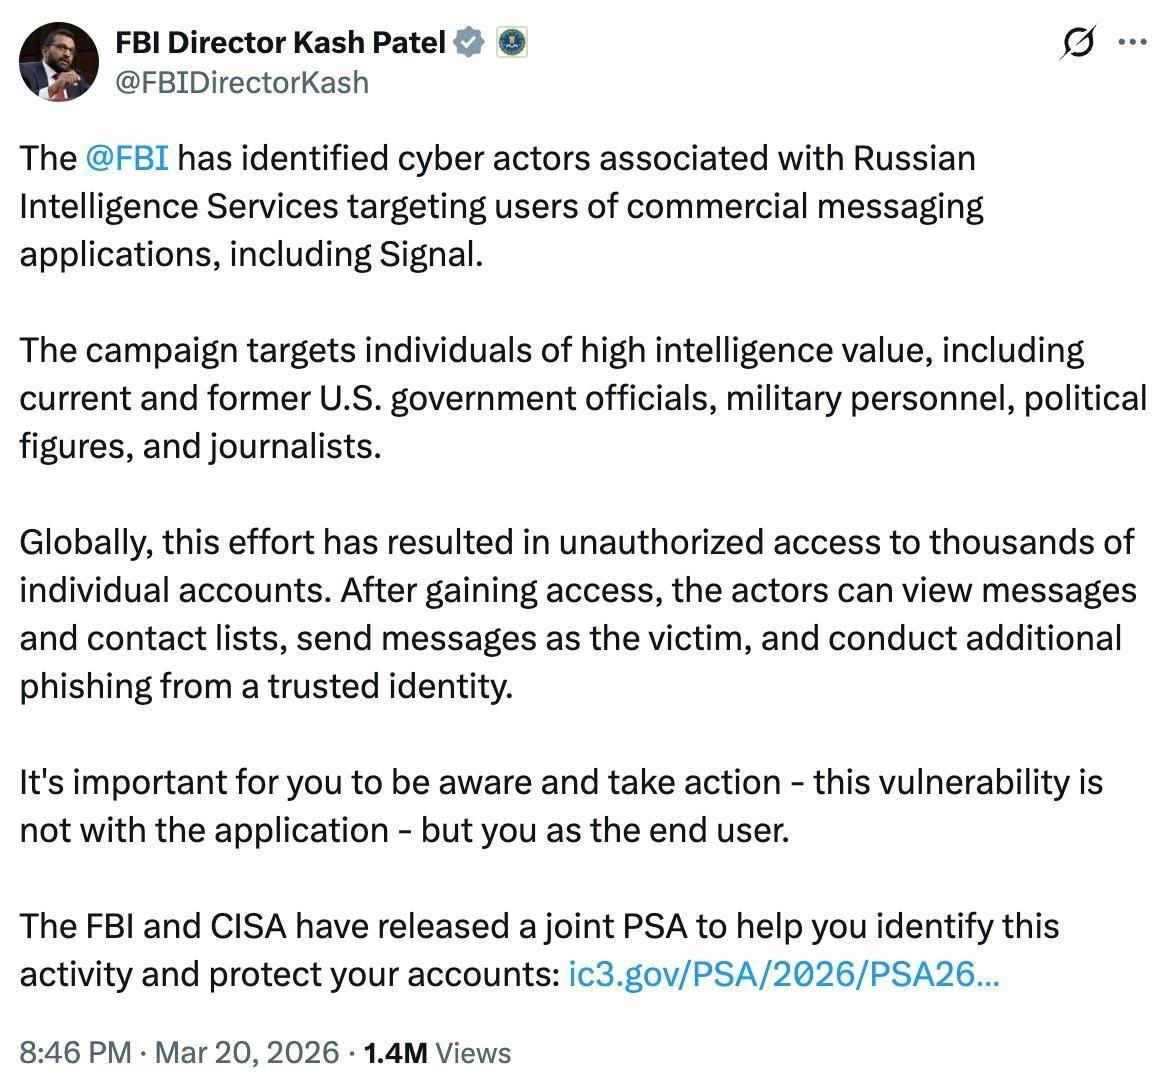Click the 8:46 PM timestamp
The height and width of the screenshot is (1090, 1172).
(x=75, y=1052)
